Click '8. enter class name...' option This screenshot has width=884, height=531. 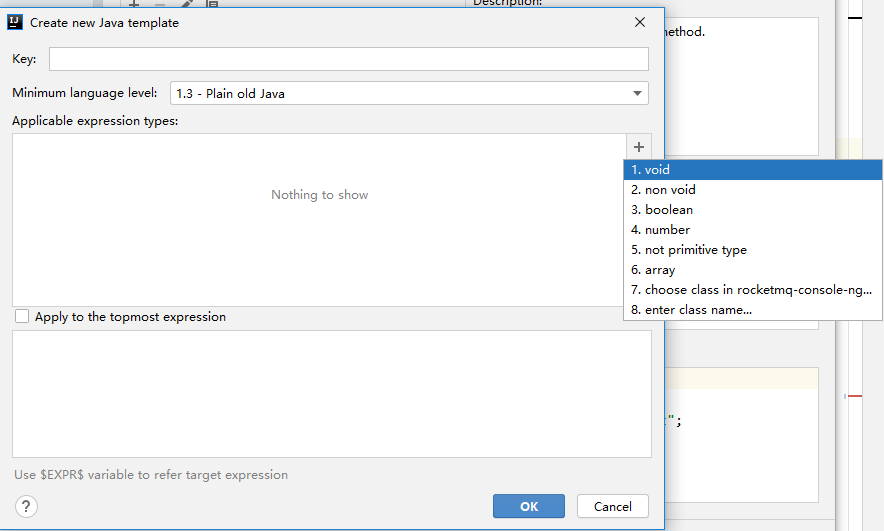pos(752,310)
